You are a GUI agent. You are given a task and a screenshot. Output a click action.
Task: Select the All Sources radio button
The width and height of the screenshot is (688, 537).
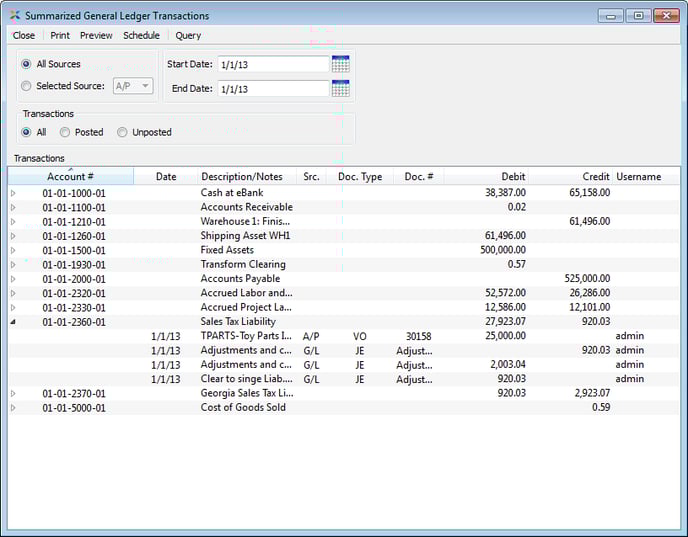27,64
